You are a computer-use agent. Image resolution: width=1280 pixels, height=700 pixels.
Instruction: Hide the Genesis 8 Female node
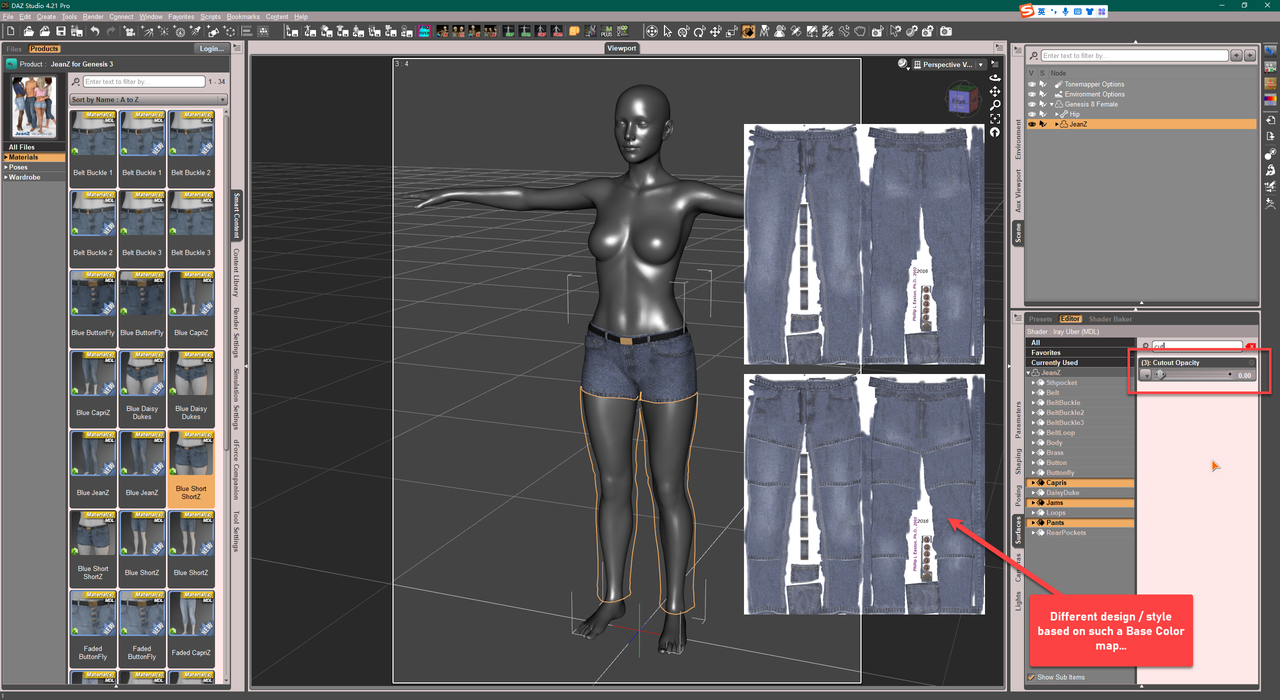coord(1032,104)
